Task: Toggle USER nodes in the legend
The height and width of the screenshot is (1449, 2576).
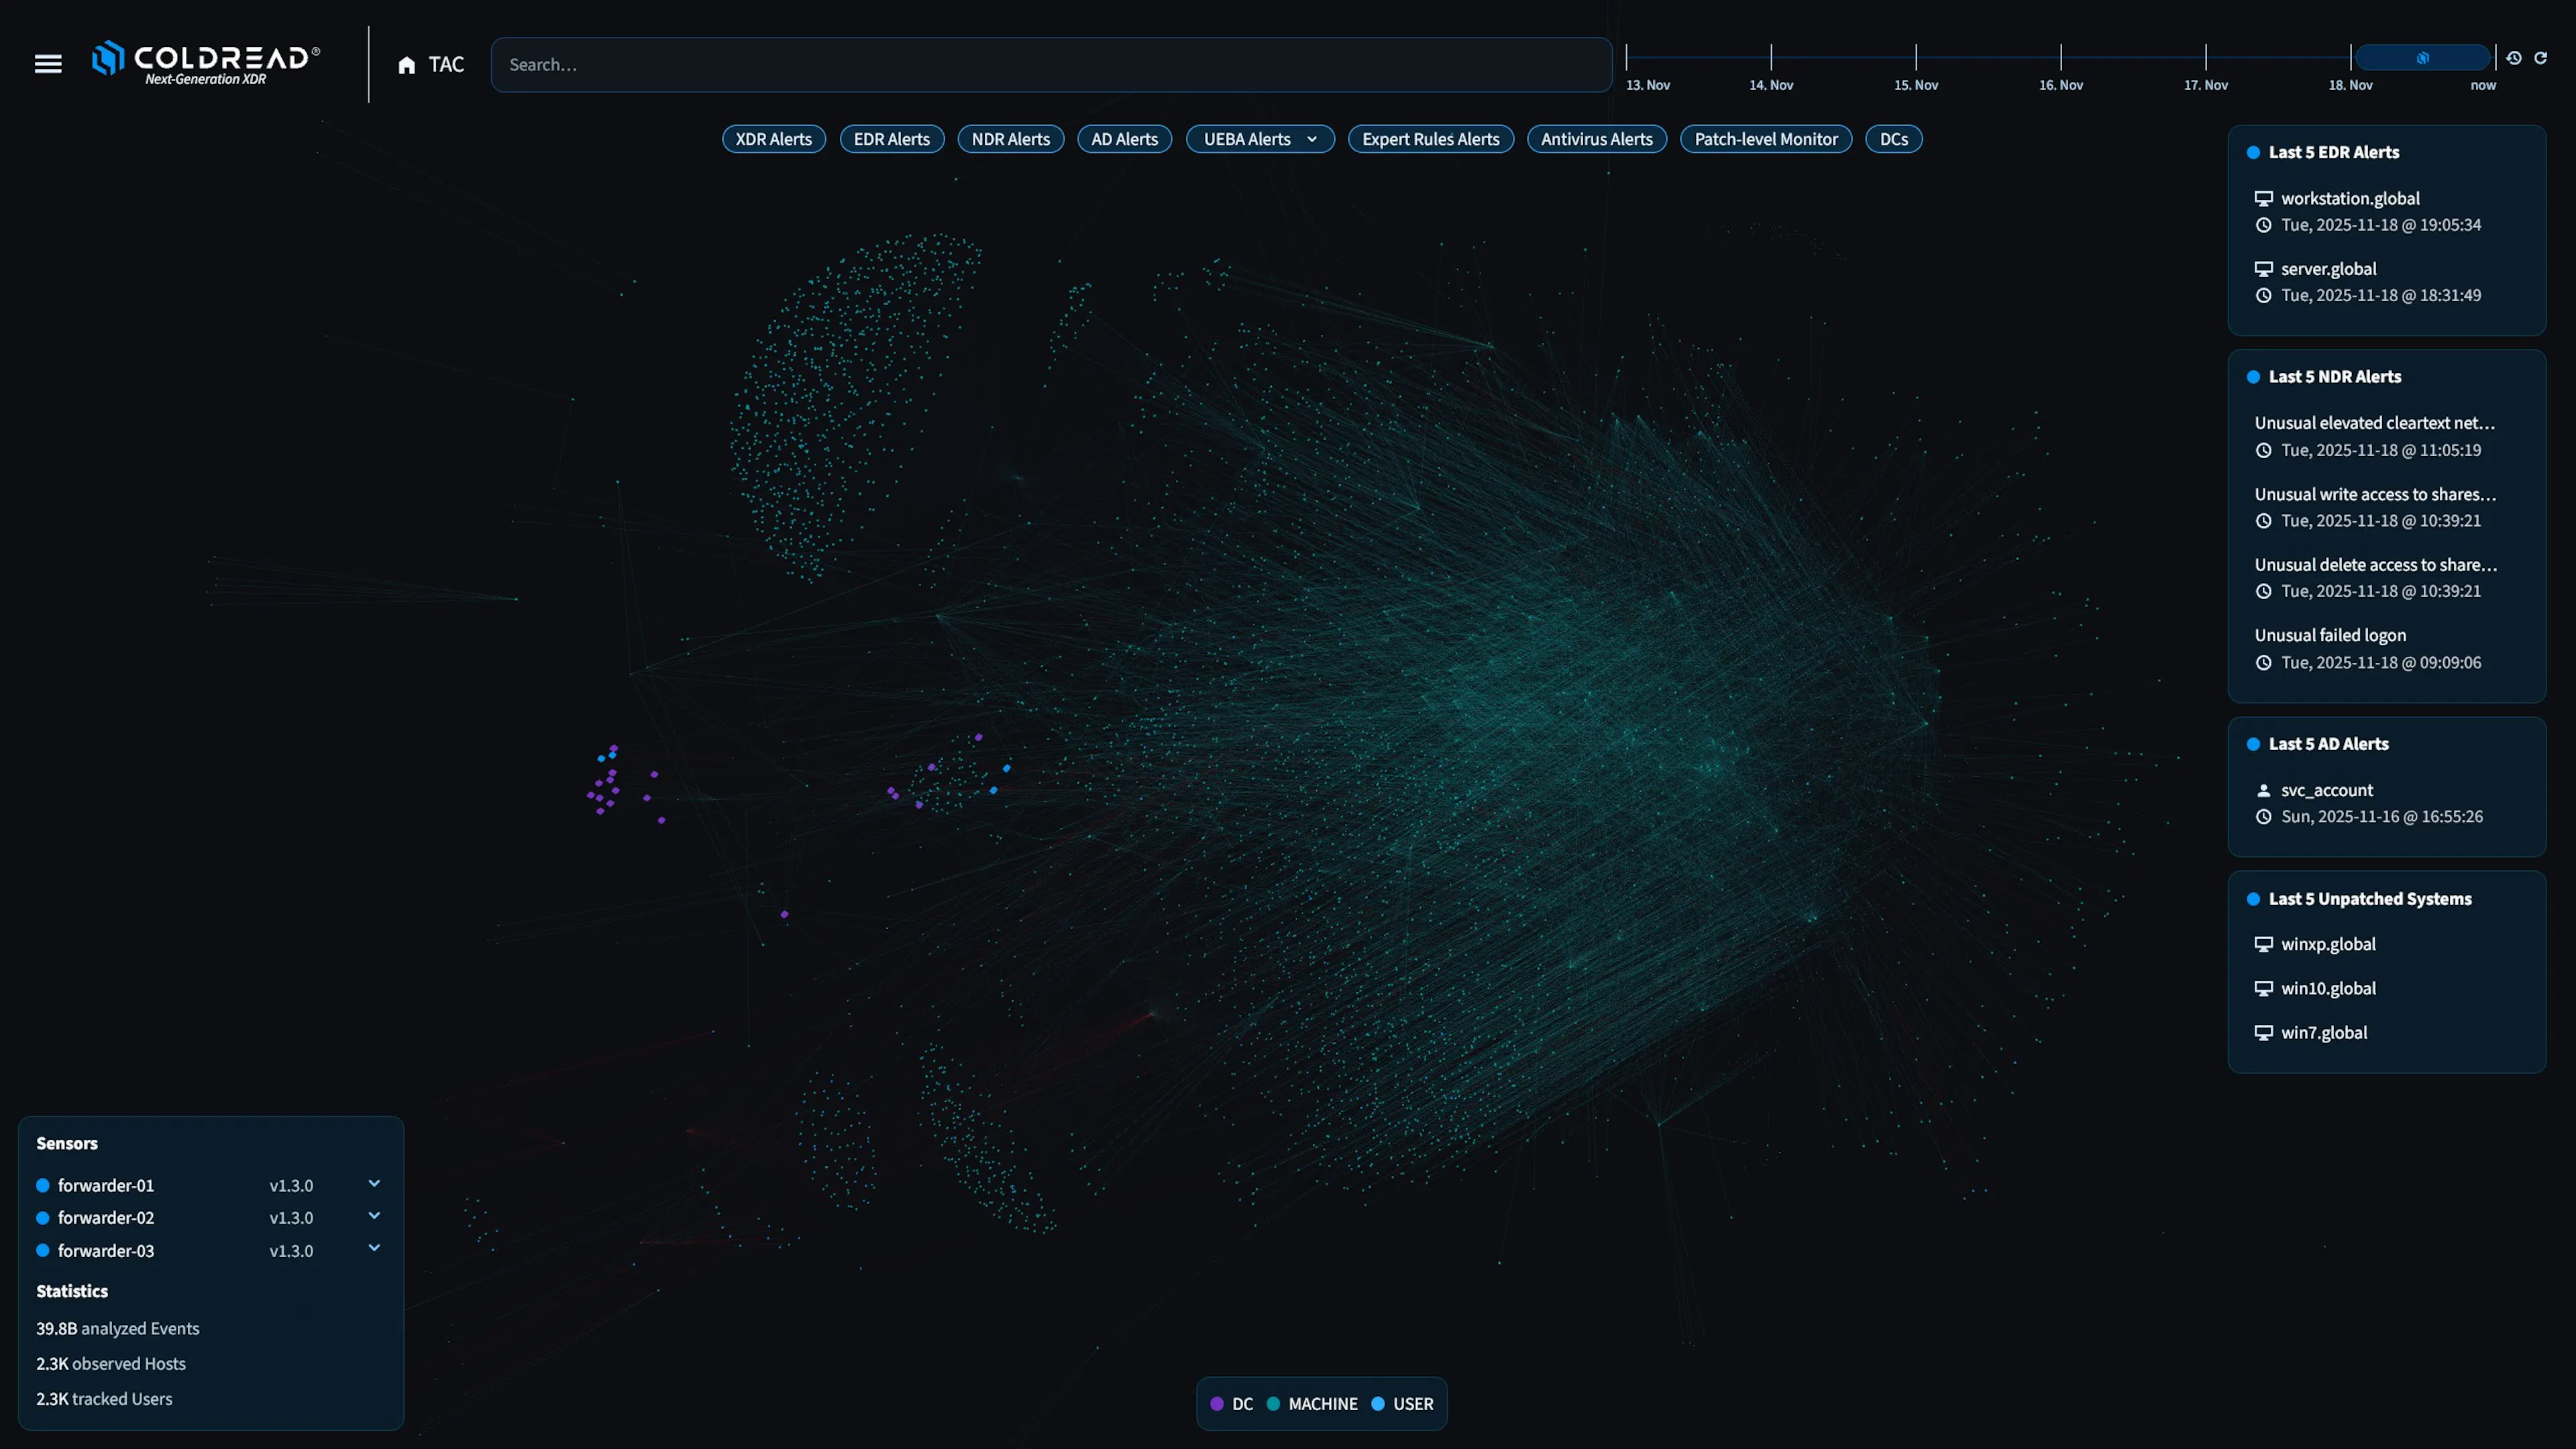Action: pos(1402,1403)
